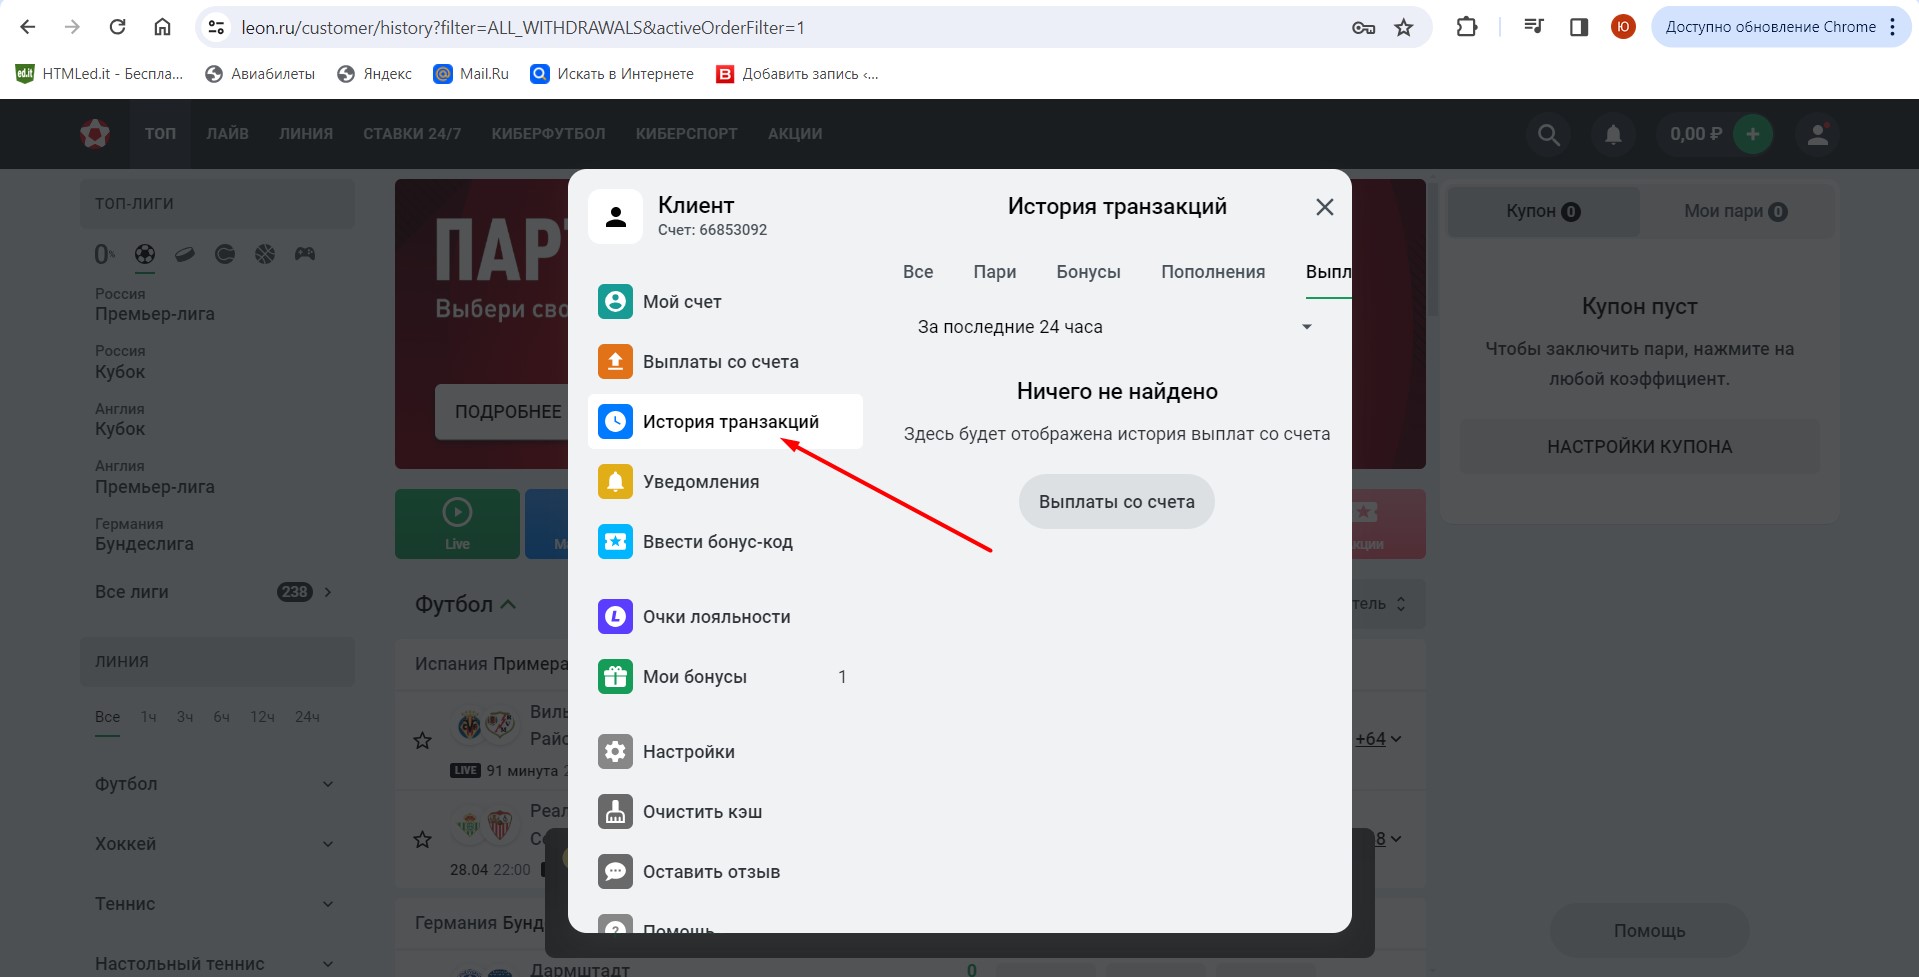
Task: Click the gray Выплаты со счета button
Action: click(1116, 502)
